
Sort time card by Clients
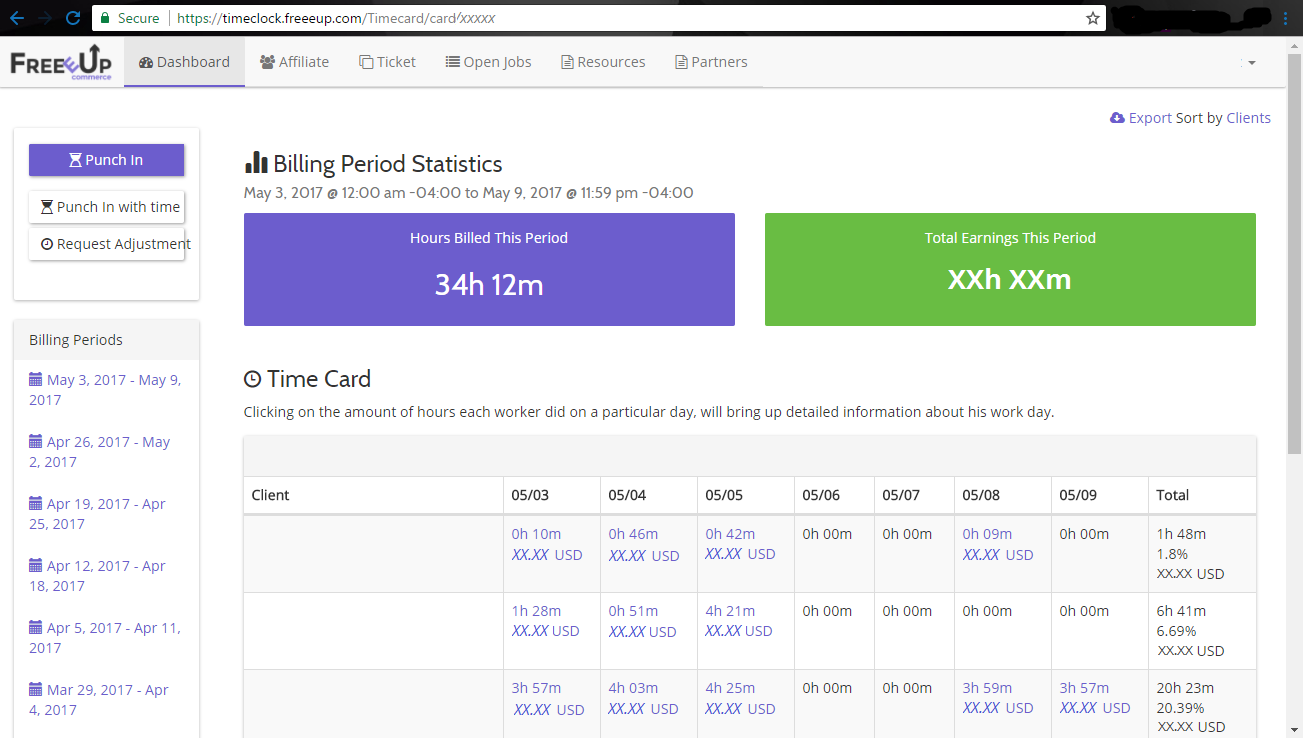pos(1248,118)
